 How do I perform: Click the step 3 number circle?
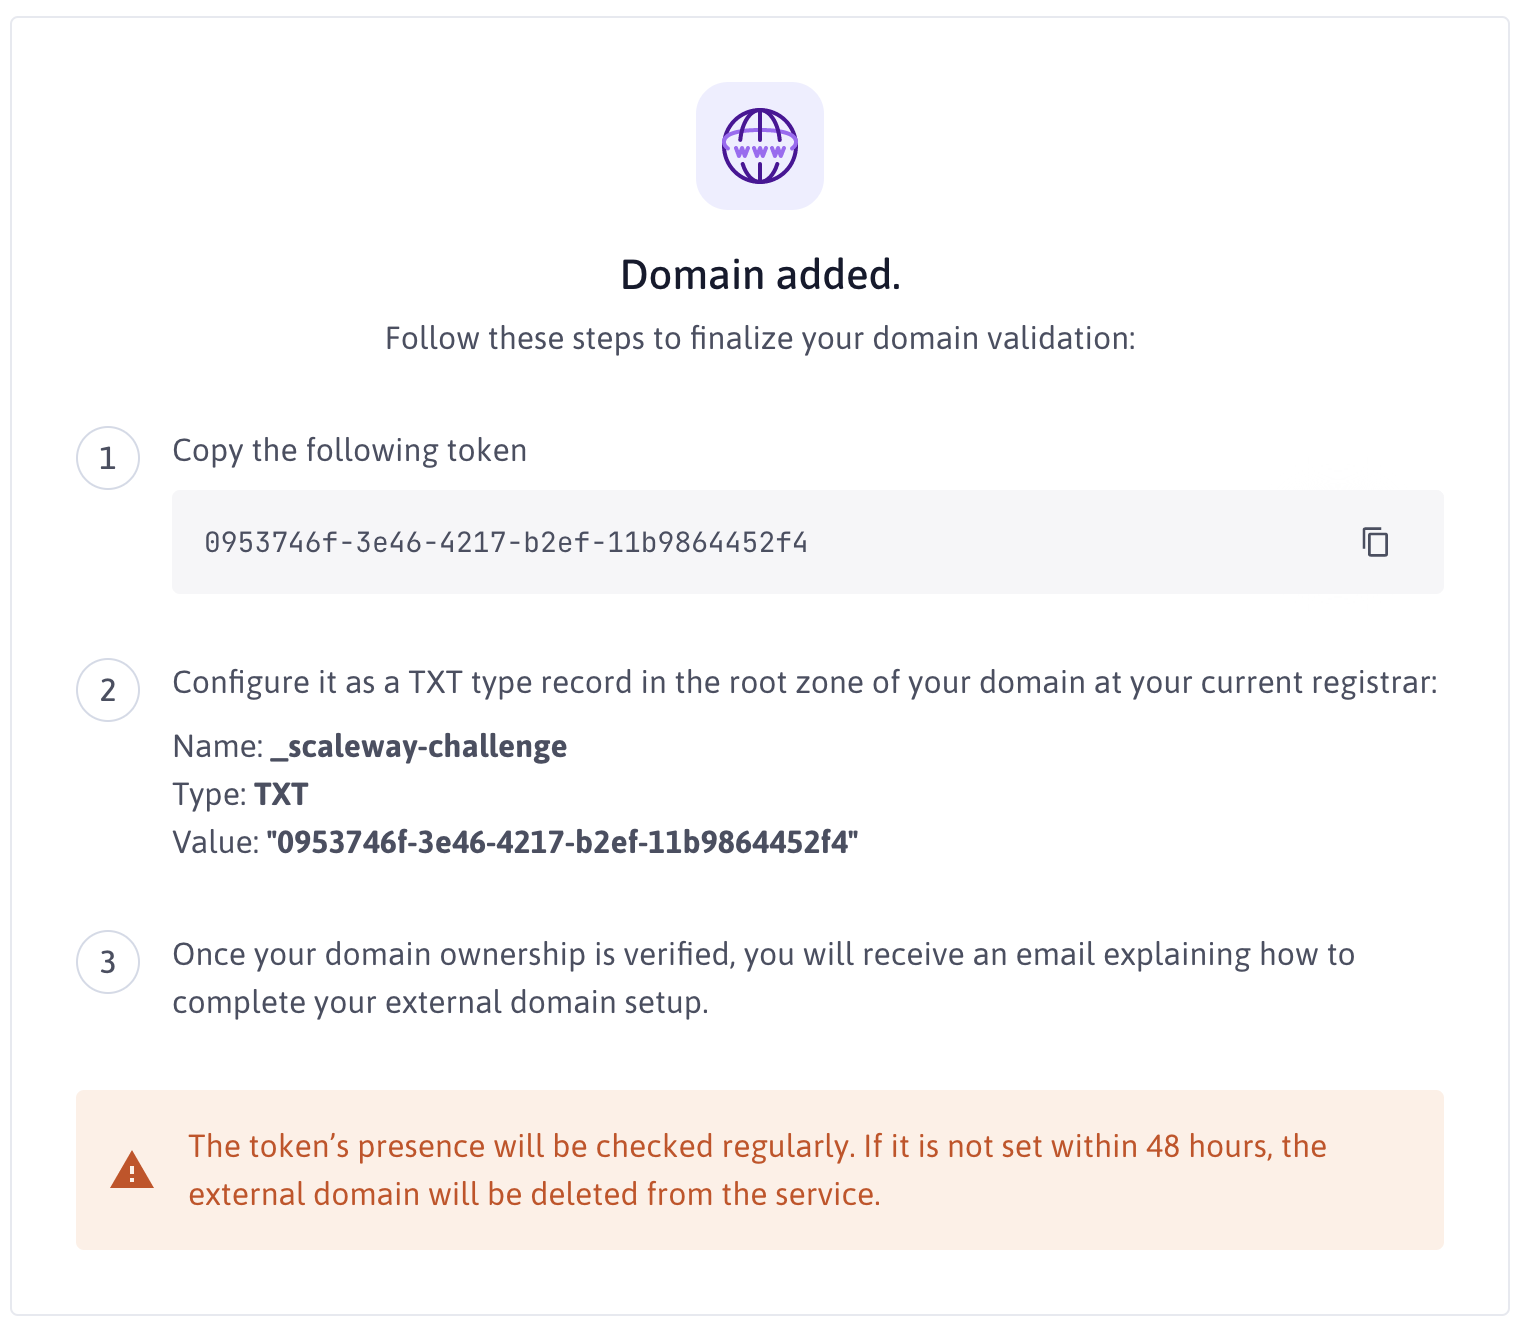(x=108, y=962)
